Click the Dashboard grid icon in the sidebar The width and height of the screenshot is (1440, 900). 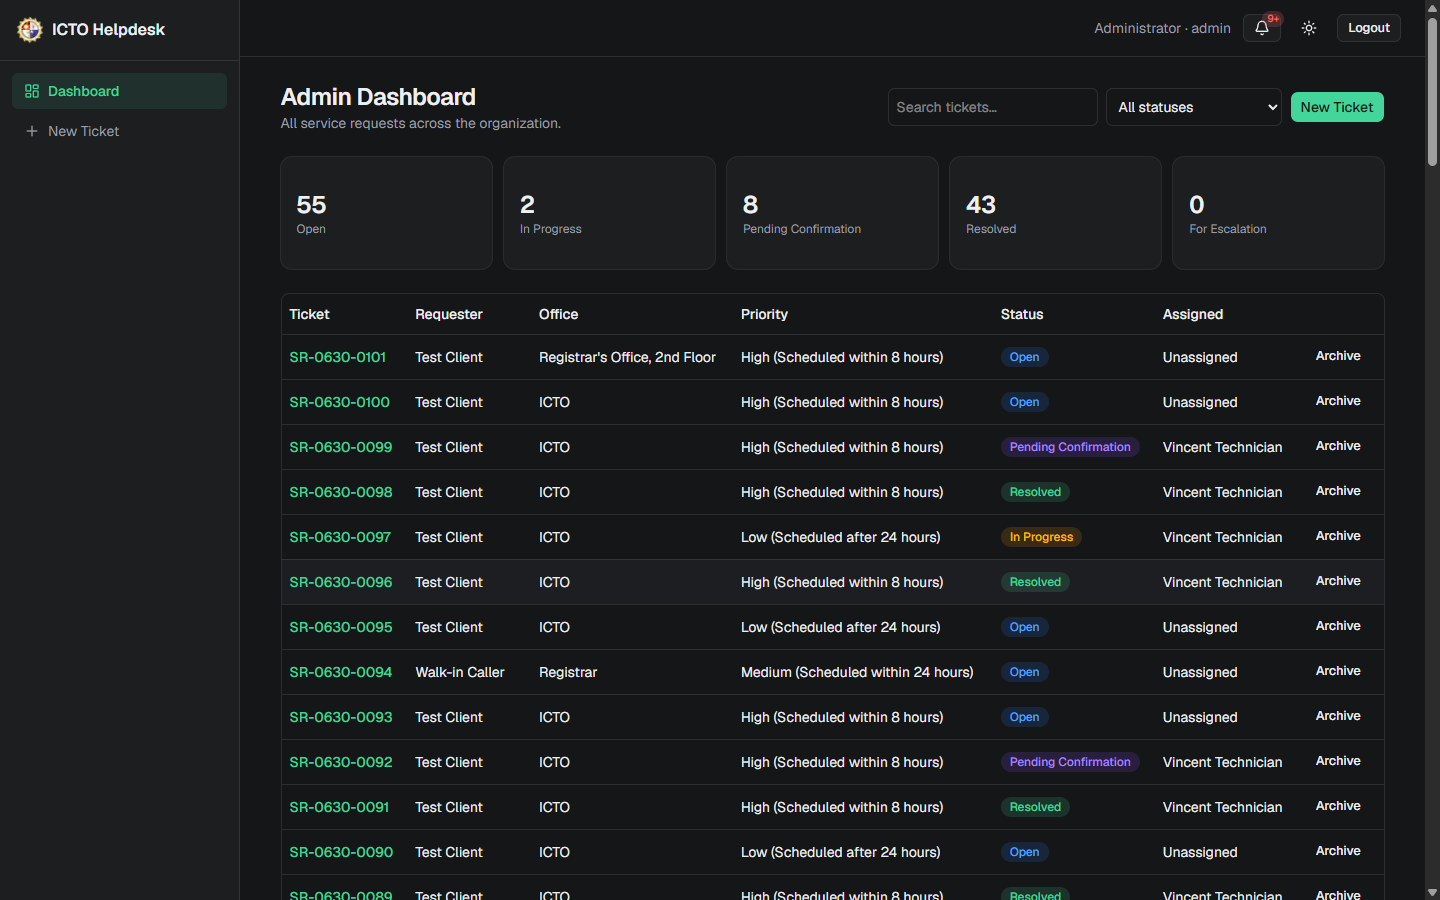[32, 91]
